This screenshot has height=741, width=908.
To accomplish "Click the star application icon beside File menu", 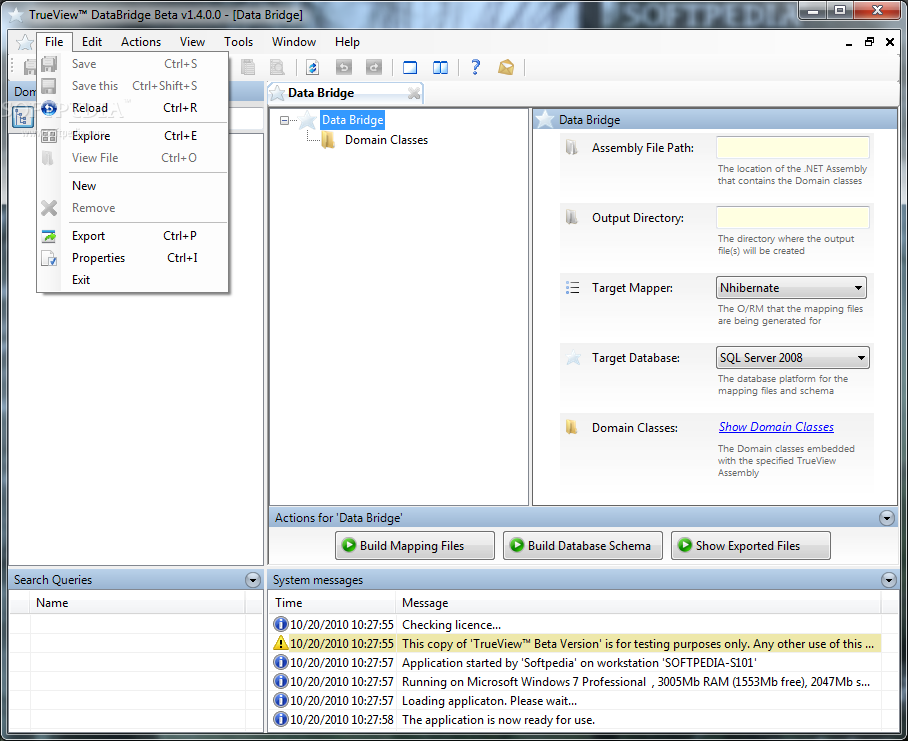I will pos(24,42).
